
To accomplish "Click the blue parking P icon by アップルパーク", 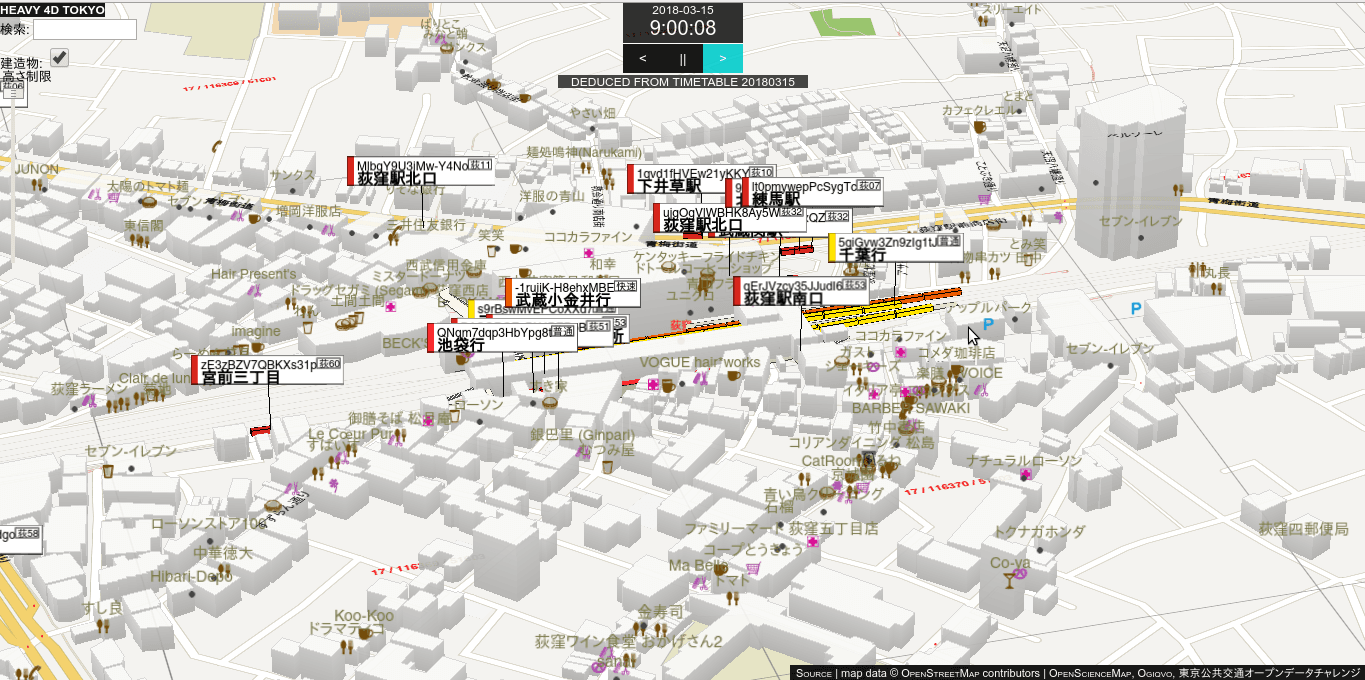I will pyautogui.click(x=988, y=325).
